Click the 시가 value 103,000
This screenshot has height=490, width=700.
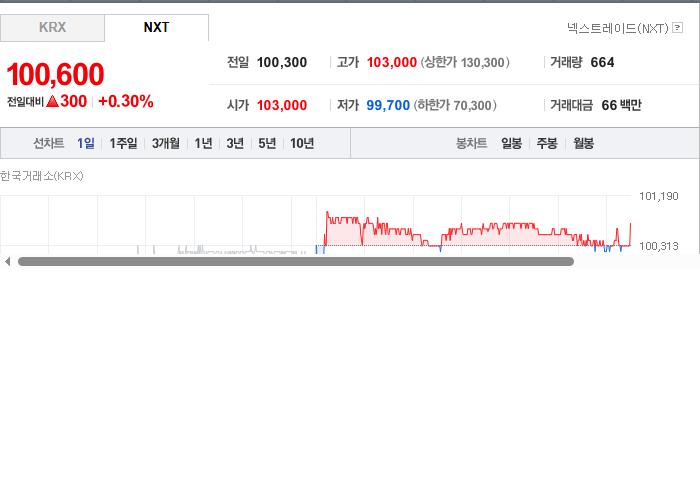coord(282,105)
